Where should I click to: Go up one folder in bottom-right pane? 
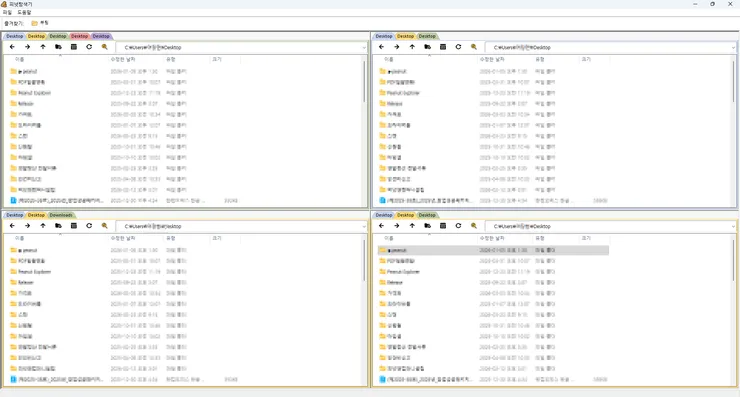pyautogui.click(x=412, y=226)
